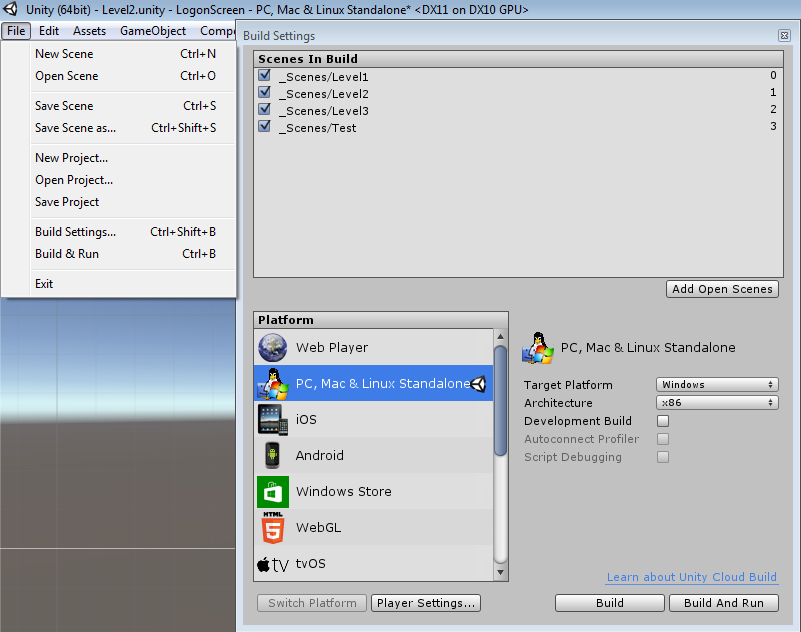Open the Edit menu

48,30
